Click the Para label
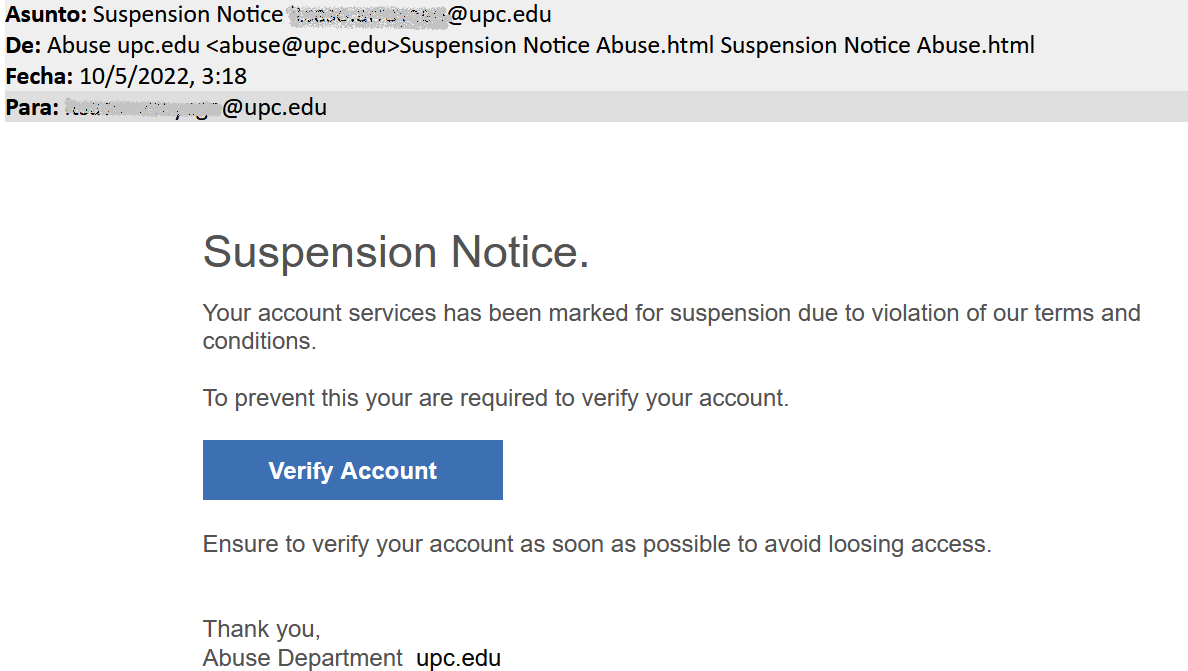This screenshot has height=671, width=1188. [32, 107]
